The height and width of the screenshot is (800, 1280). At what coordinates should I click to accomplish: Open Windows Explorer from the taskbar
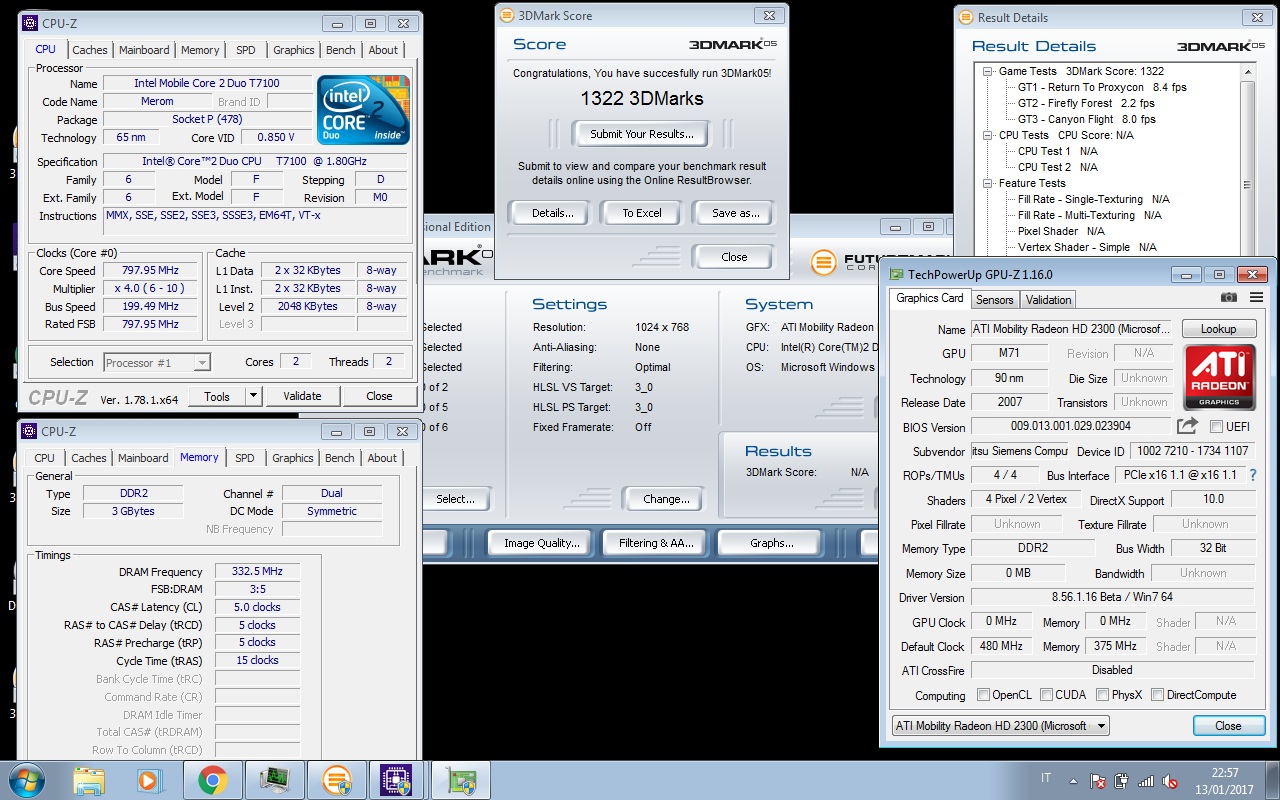[89, 779]
